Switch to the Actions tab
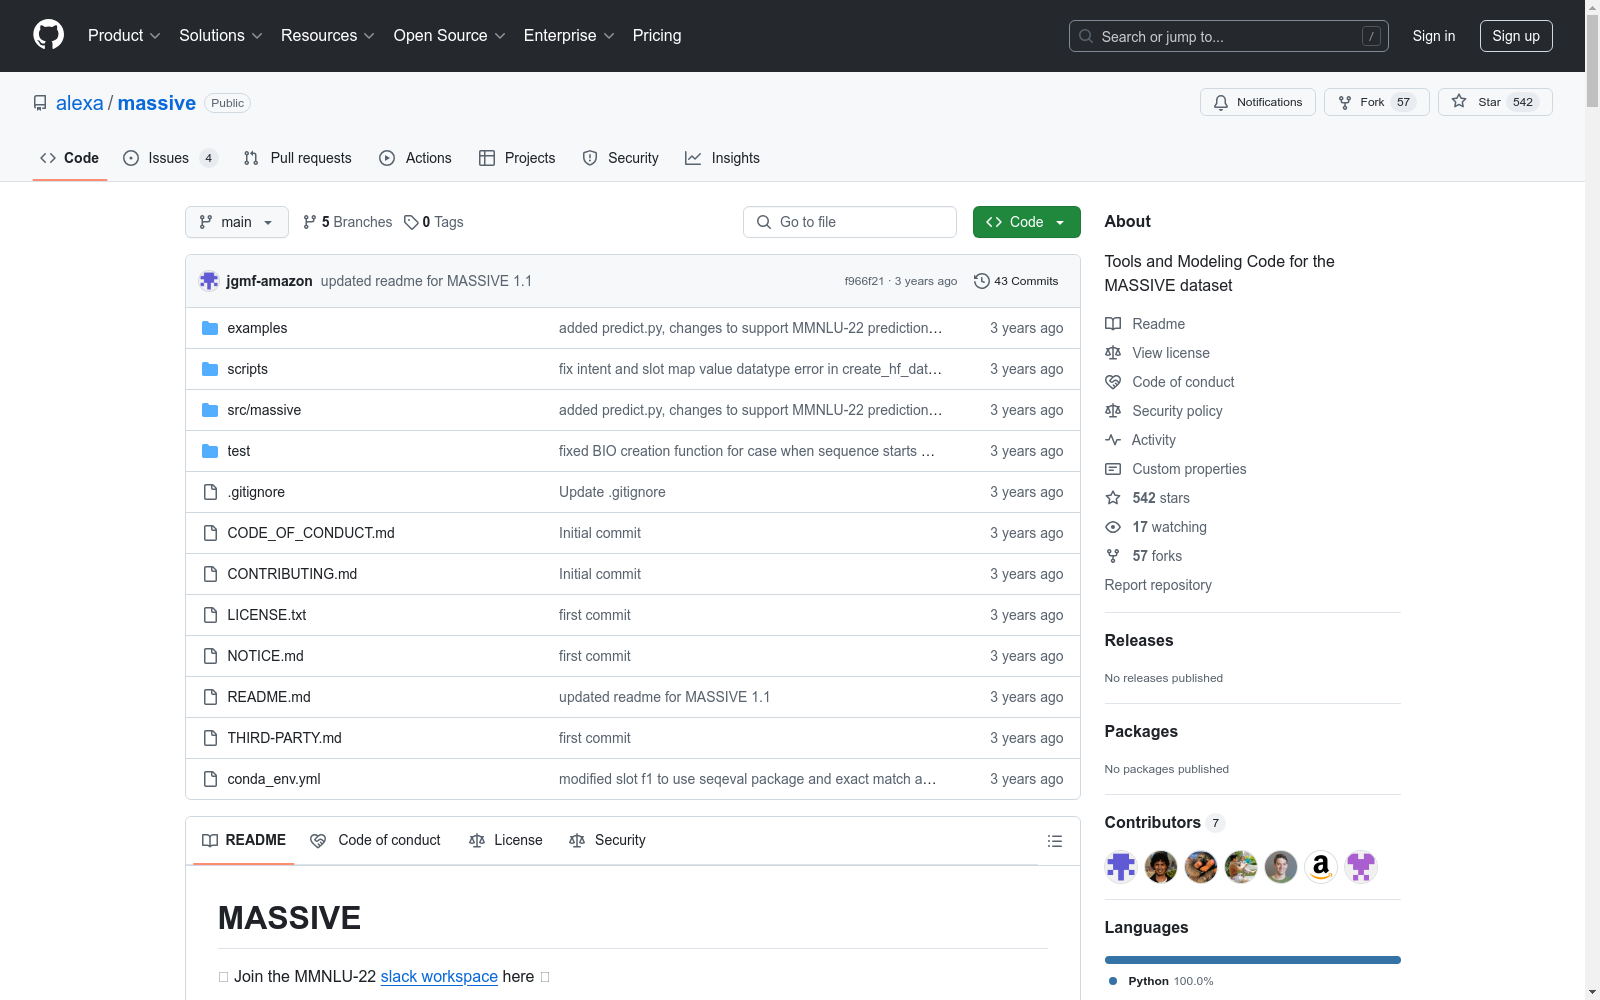The width and height of the screenshot is (1600, 1000). coord(415,158)
